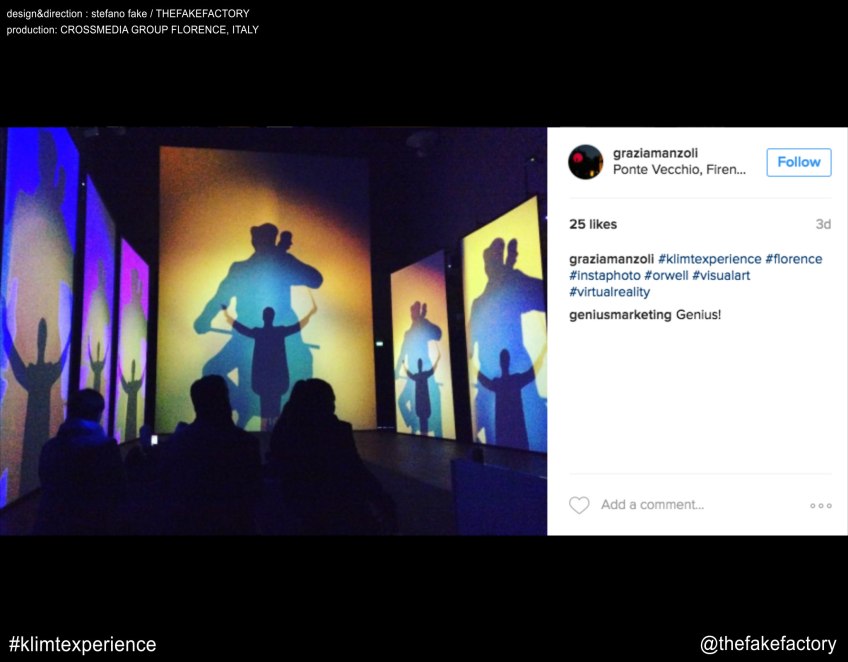Viewport: 848px width, 662px height.
Task: Click the graziamanzoli name in caption
Action: (611, 259)
